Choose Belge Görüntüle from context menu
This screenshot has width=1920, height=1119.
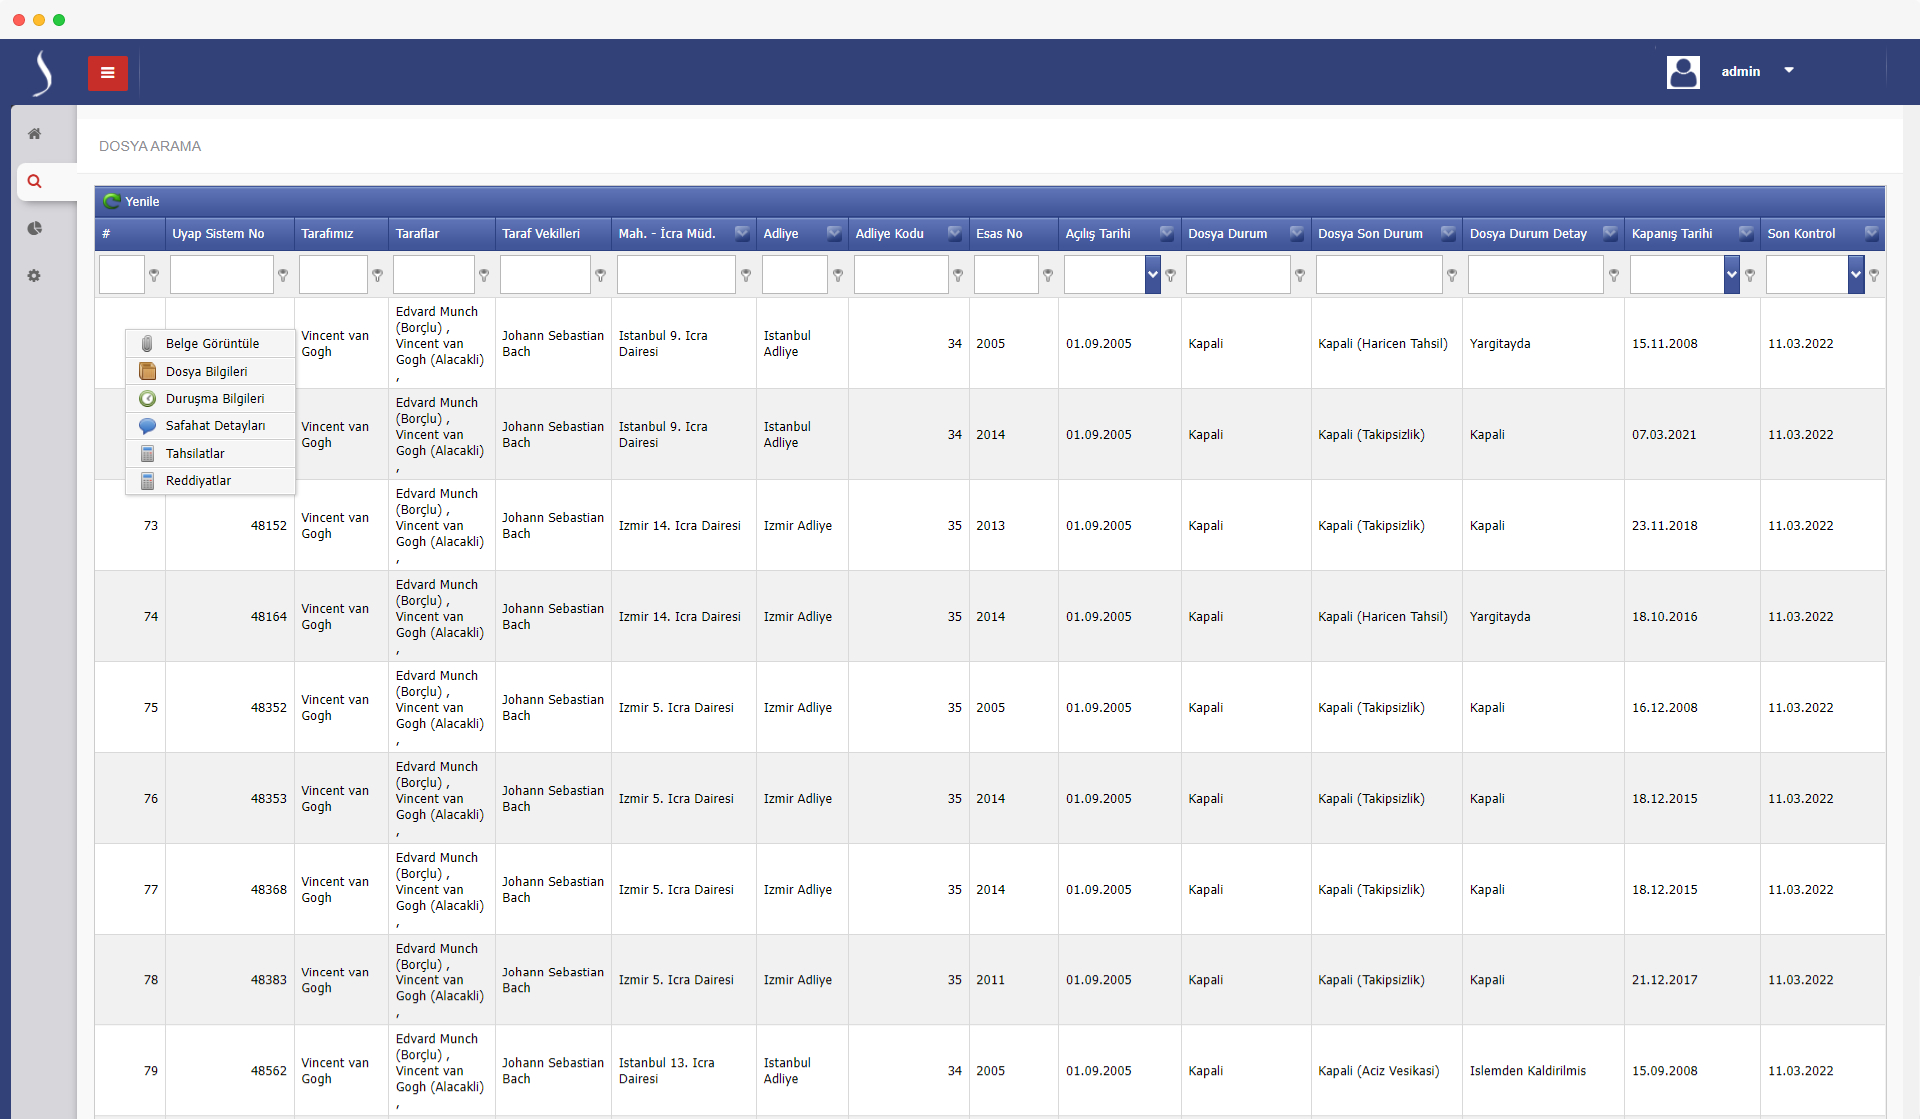pos(212,344)
